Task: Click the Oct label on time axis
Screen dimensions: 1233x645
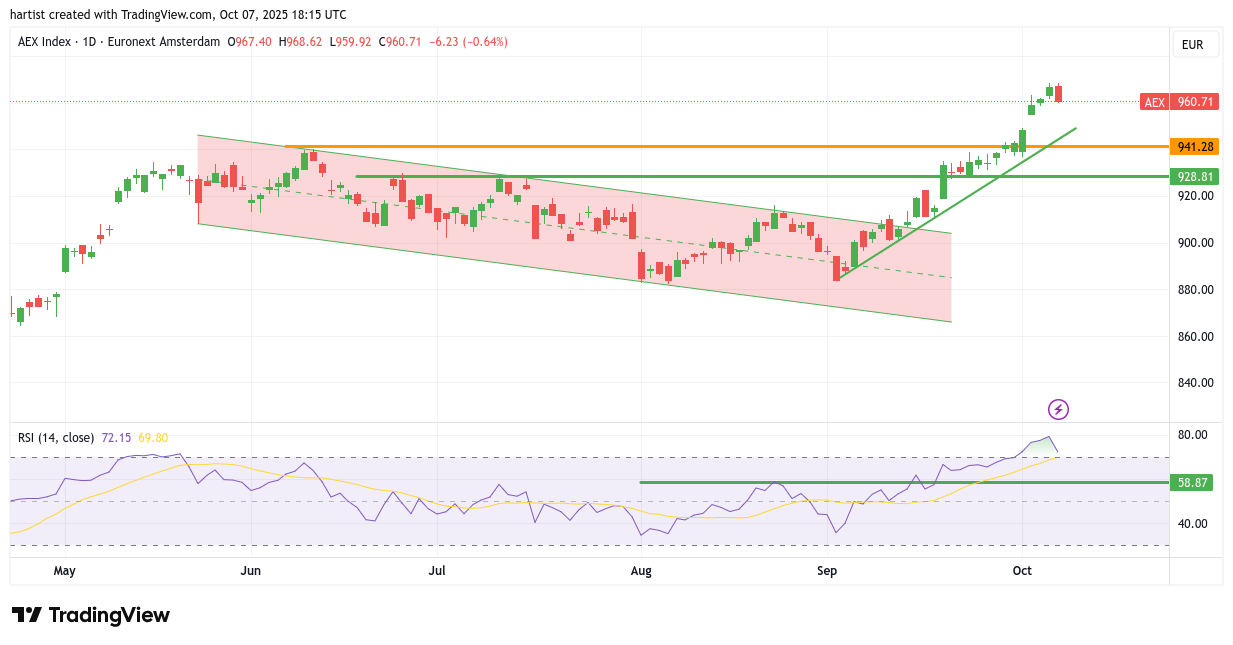Action: [1021, 571]
